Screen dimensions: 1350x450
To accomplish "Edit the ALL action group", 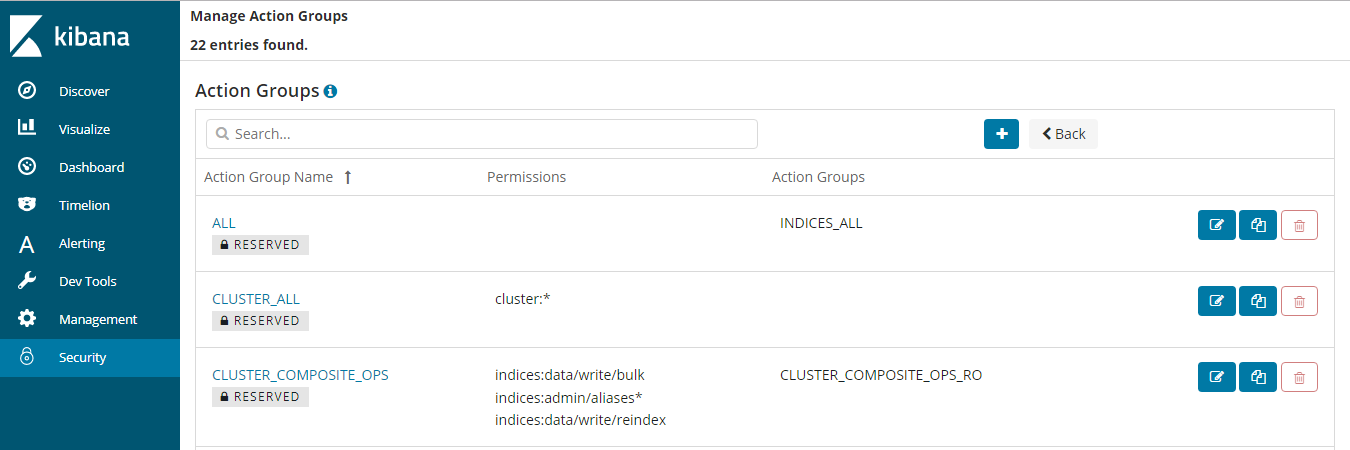I will coord(1217,225).
